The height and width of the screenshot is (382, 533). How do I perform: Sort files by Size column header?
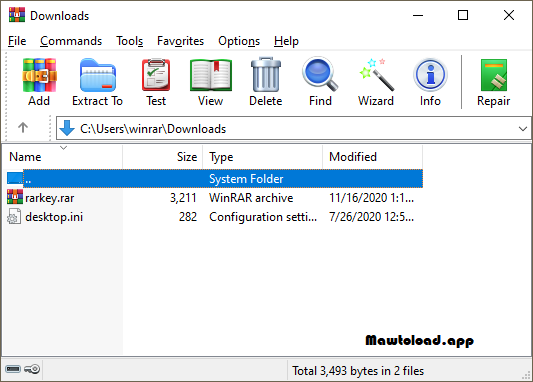(162, 157)
